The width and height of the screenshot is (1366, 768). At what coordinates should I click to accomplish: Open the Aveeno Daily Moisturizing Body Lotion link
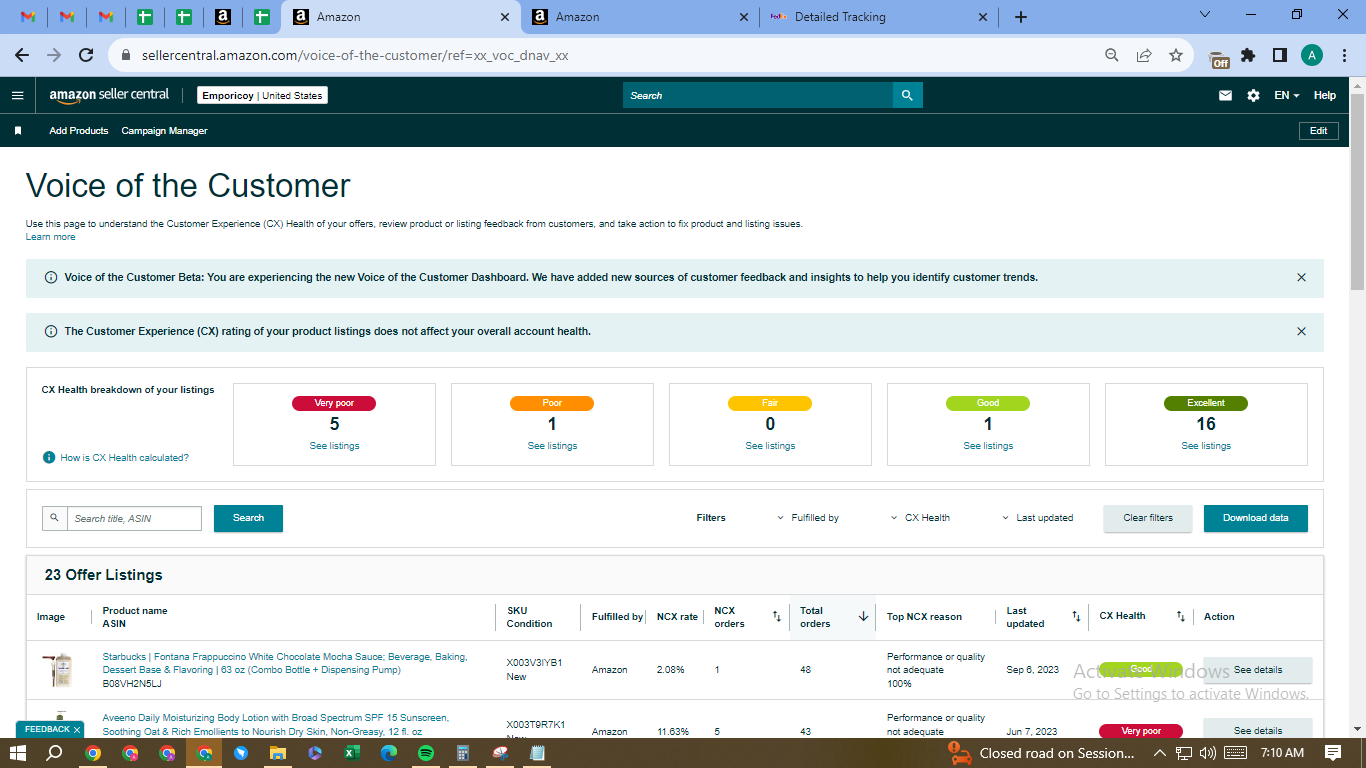[276, 724]
